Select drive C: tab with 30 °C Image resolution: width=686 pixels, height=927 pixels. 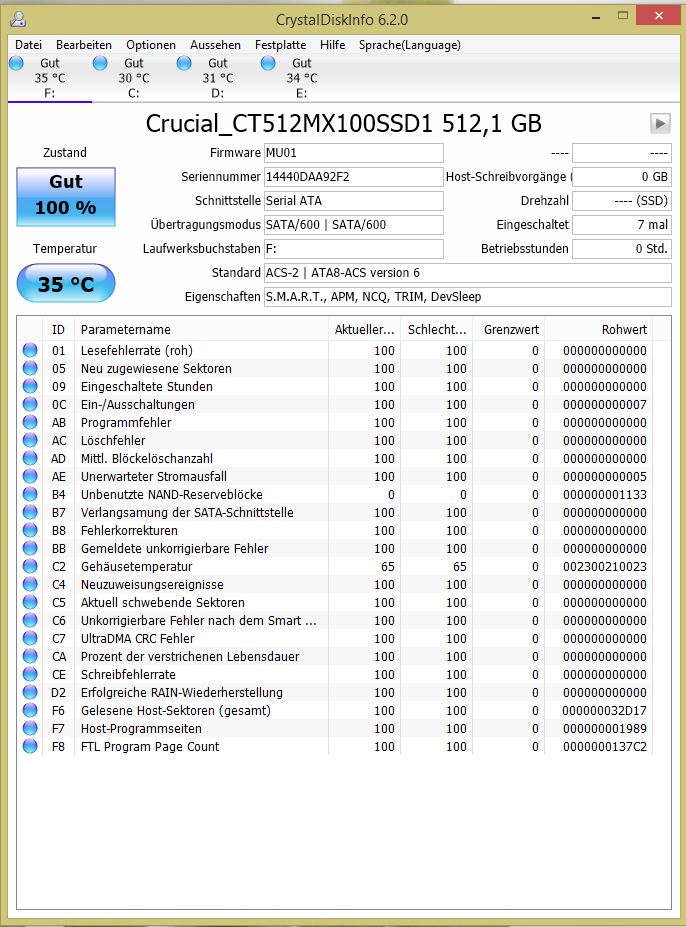[134, 78]
